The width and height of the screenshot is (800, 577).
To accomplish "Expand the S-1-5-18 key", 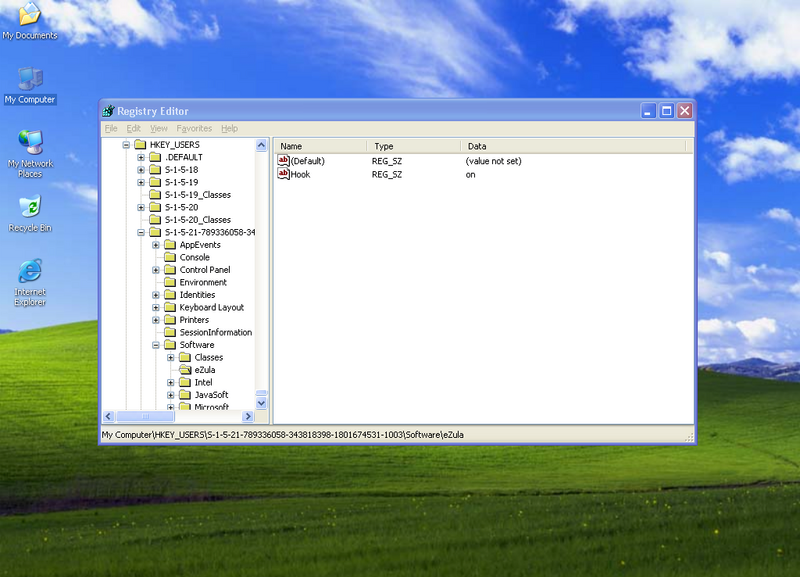I will [141, 170].
